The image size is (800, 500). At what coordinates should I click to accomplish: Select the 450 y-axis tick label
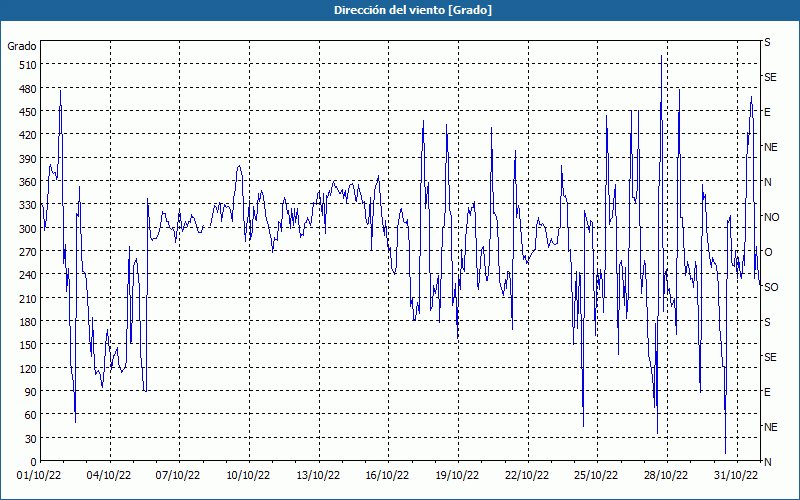click(x=28, y=112)
